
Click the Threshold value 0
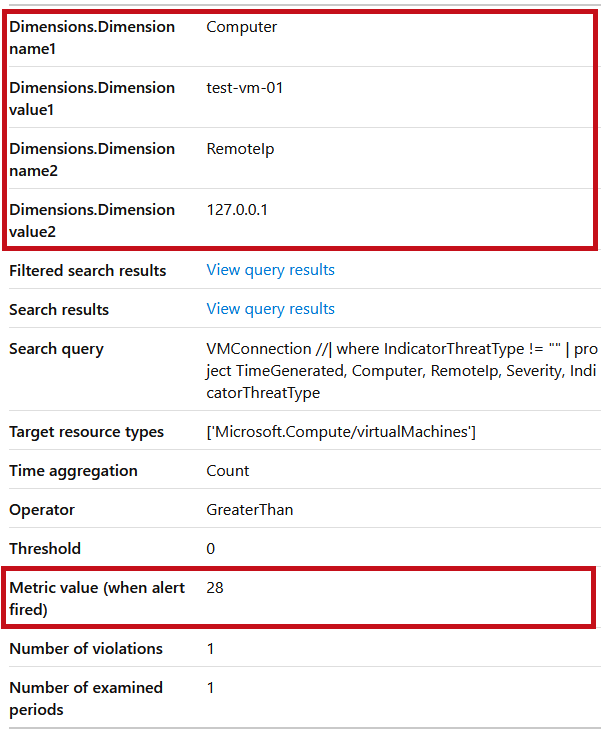(x=211, y=549)
